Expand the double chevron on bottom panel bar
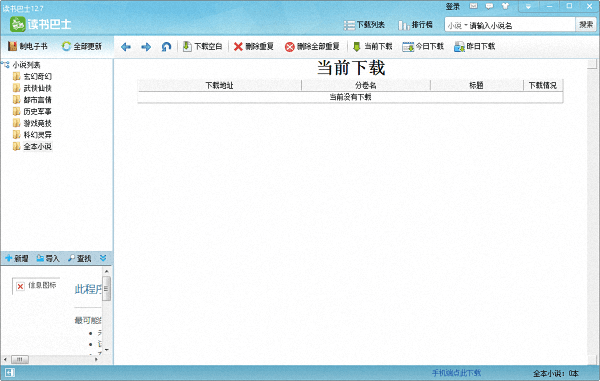The height and width of the screenshot is (381, 600). click(103, 258)
